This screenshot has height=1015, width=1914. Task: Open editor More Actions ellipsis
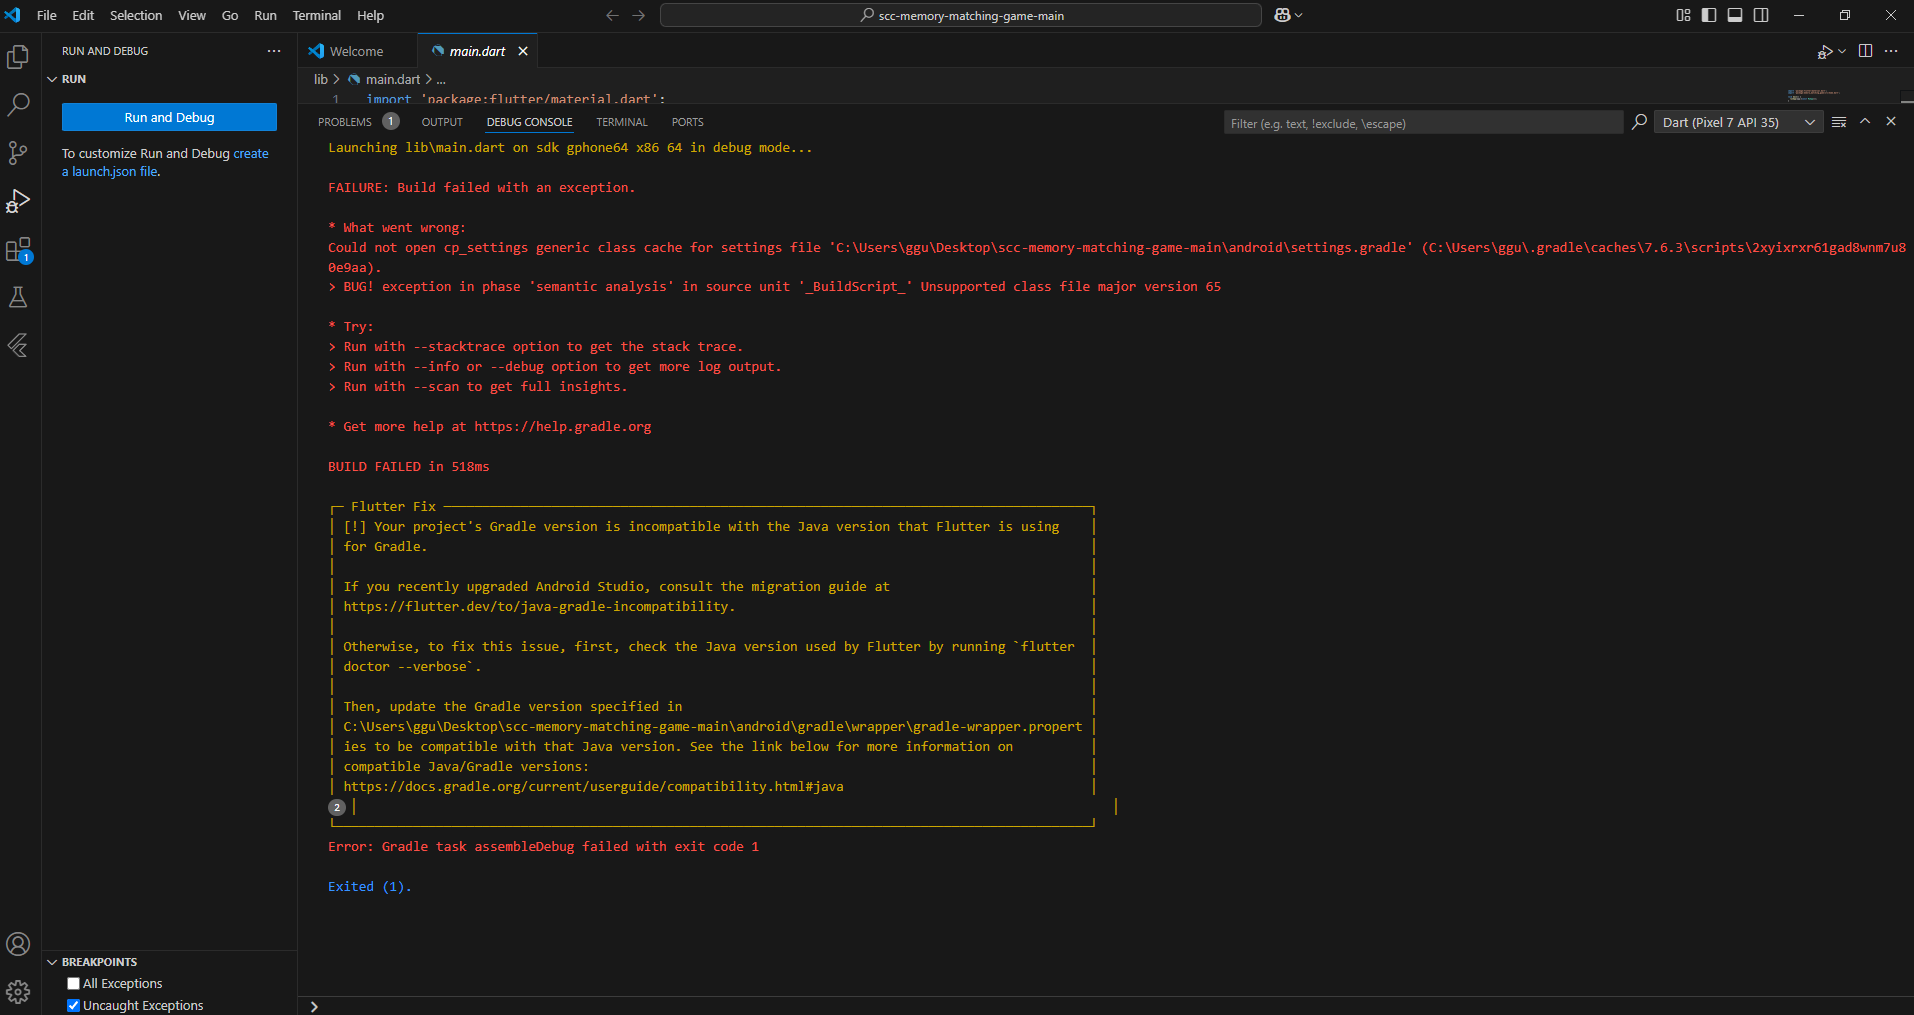point(1891,51)
